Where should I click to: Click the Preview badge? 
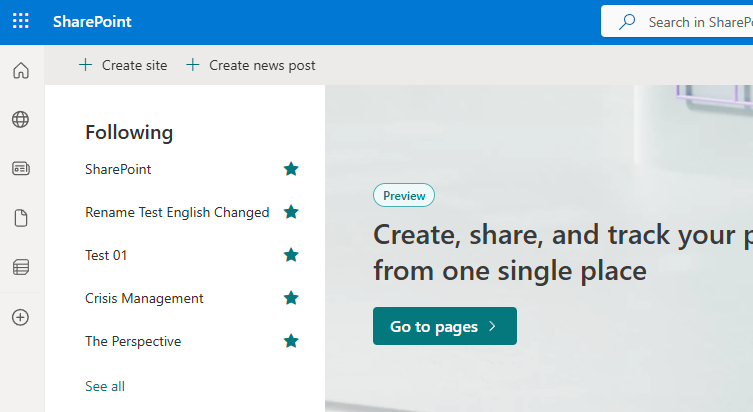(x=404, y=195)
